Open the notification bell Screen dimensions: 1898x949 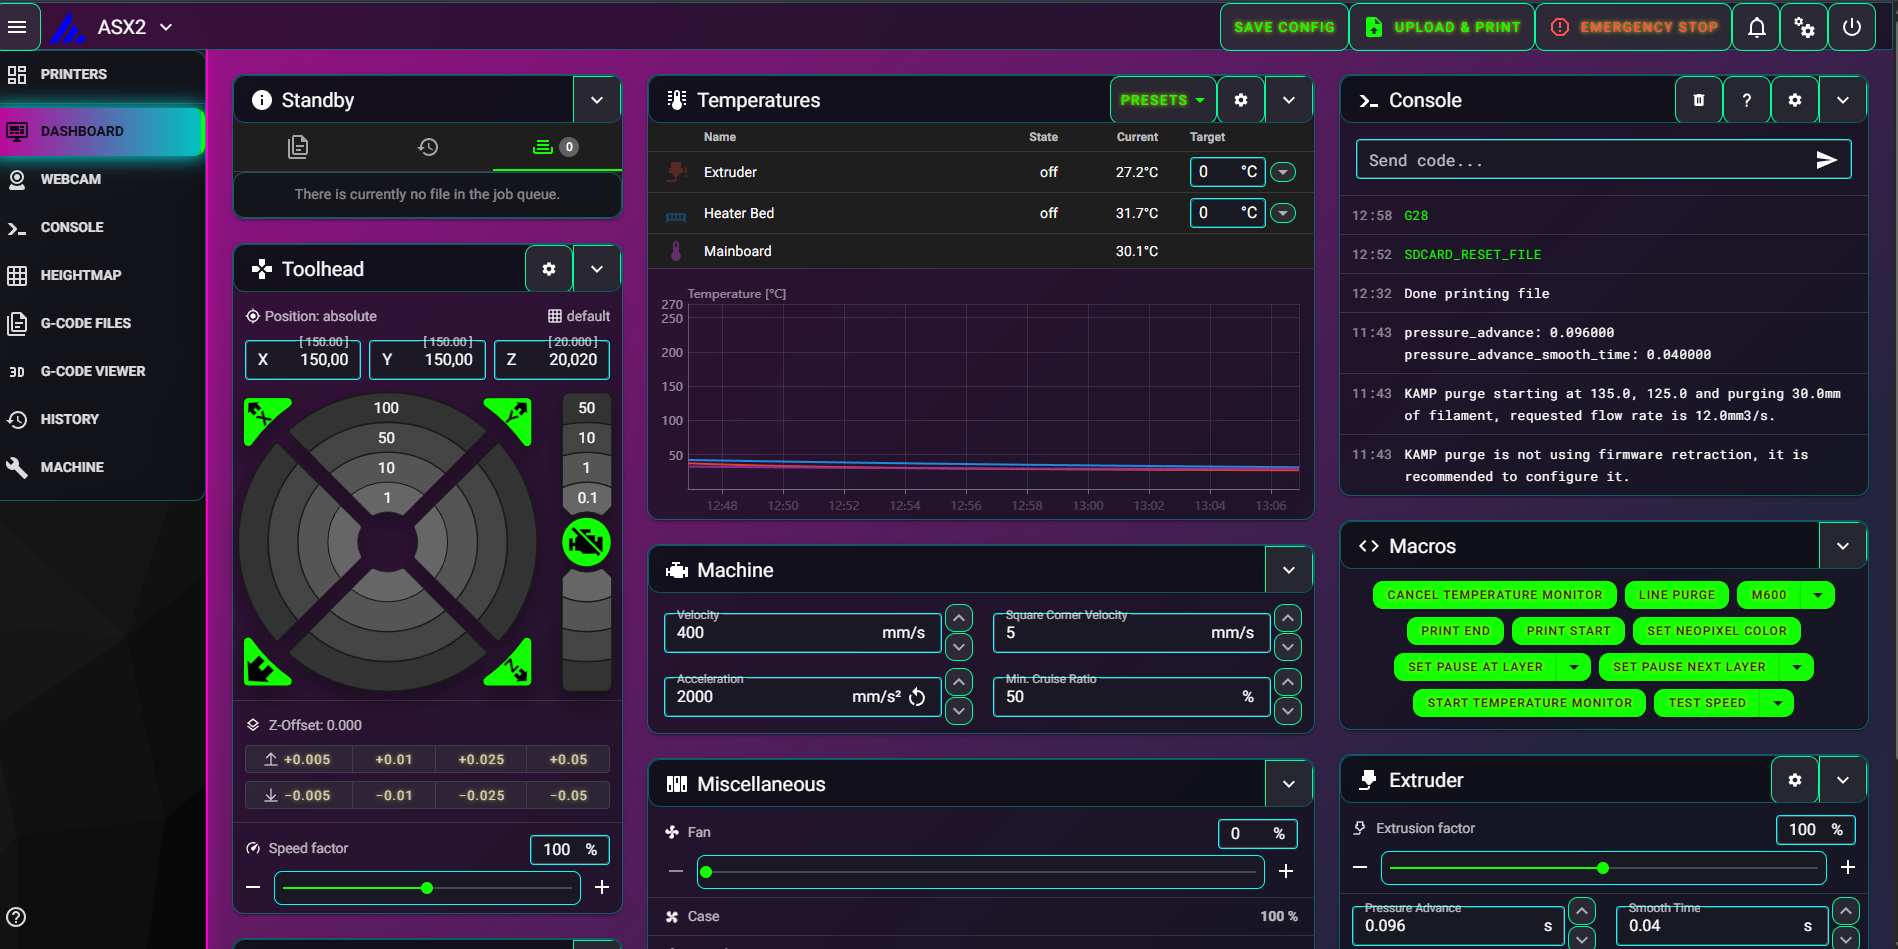pyautogui.click(x=1756, y=26)
